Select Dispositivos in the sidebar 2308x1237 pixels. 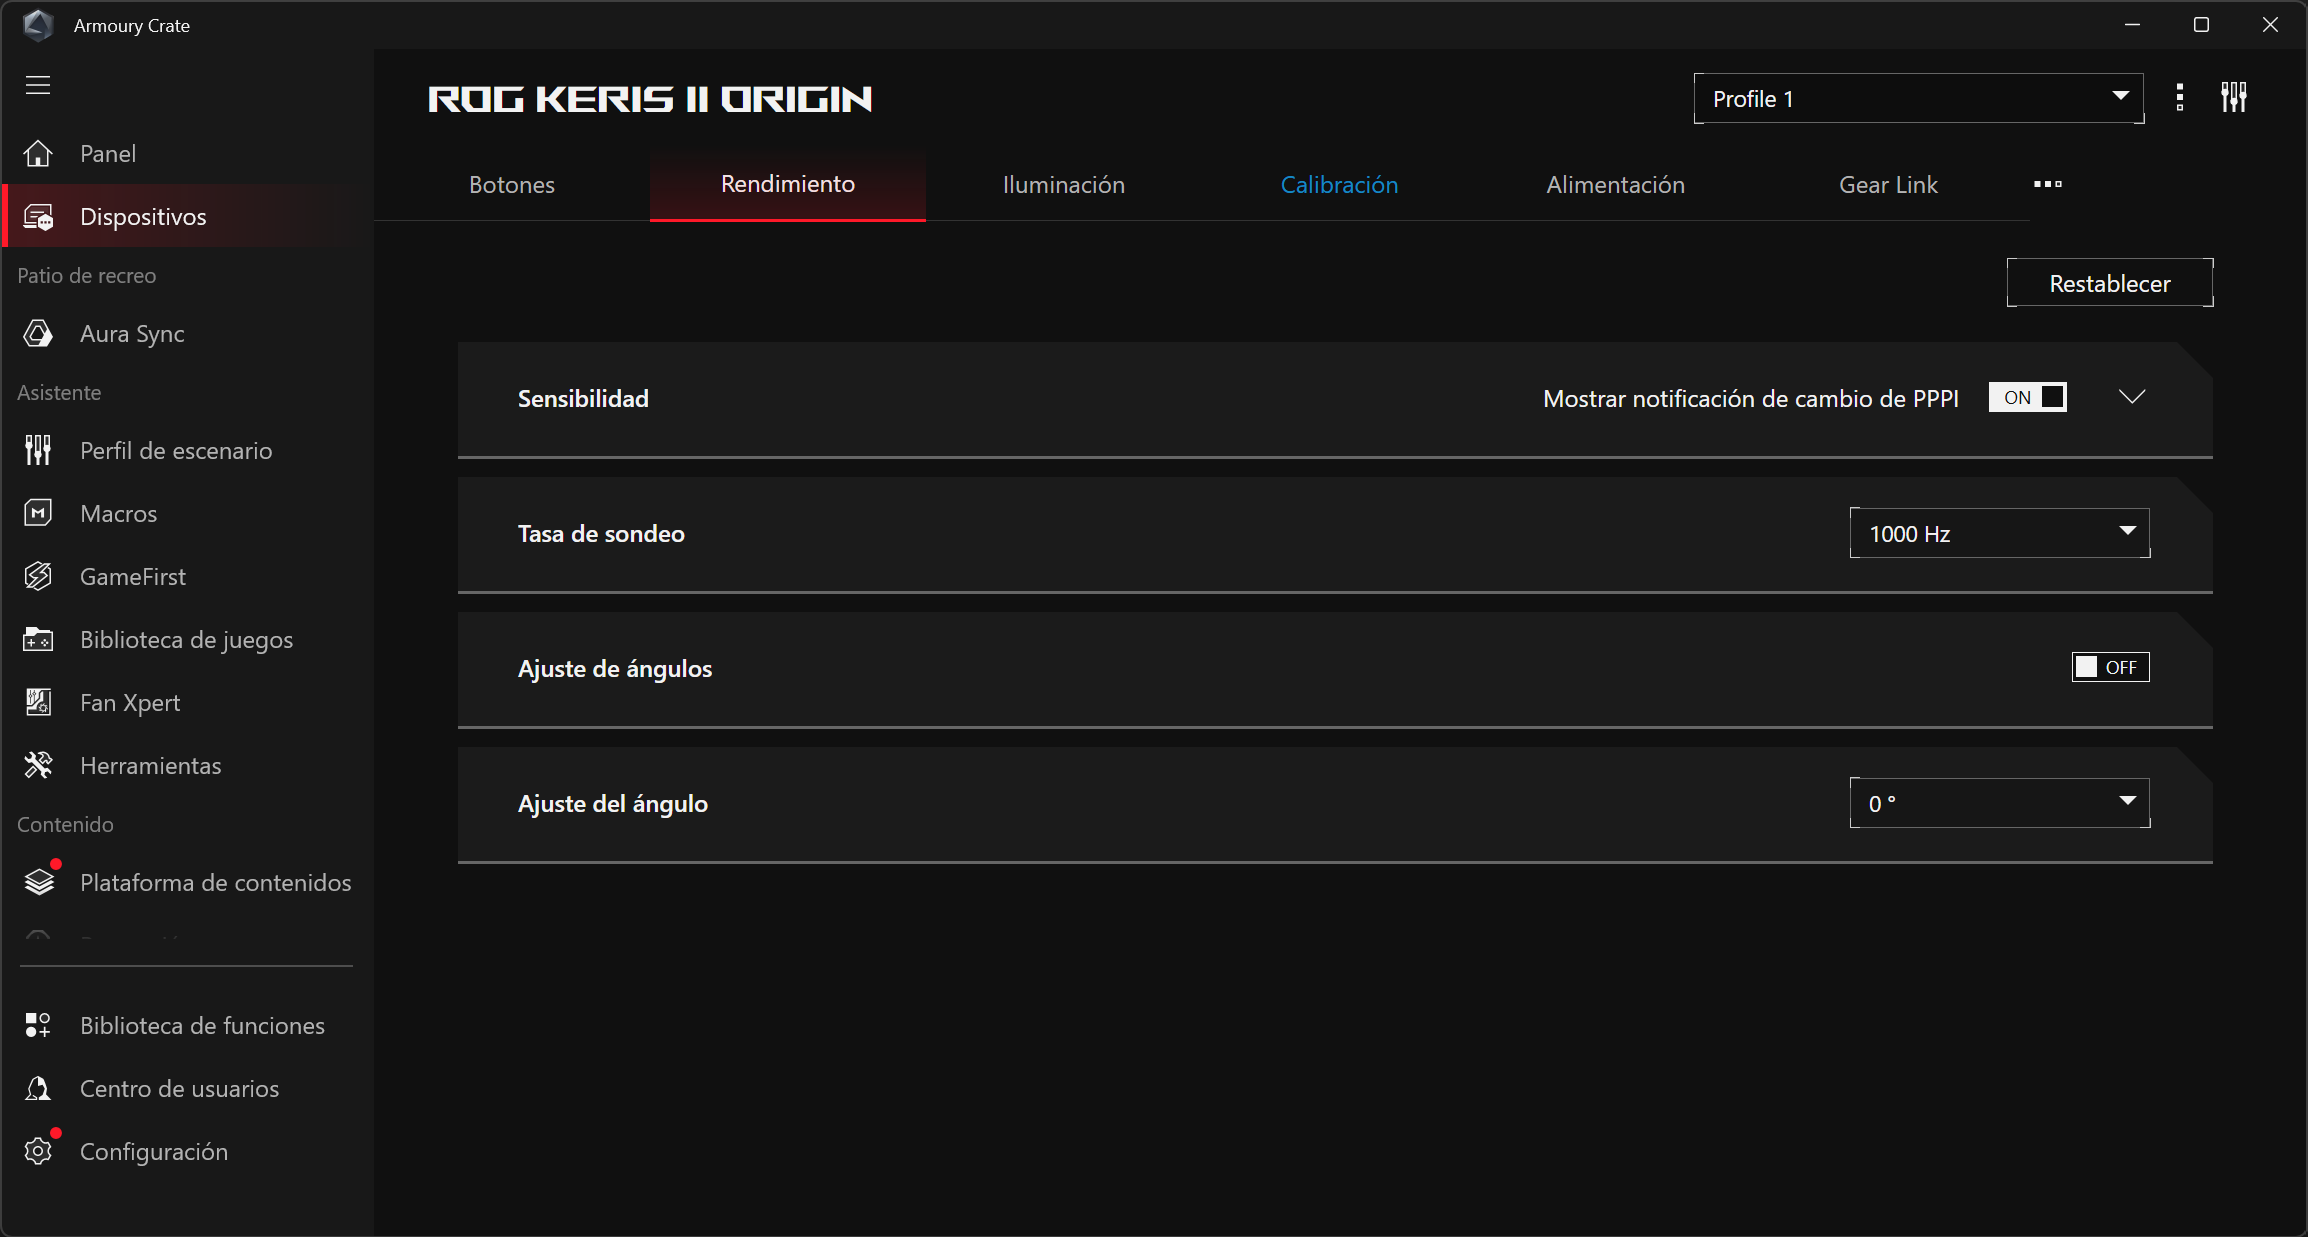(188, 216)
